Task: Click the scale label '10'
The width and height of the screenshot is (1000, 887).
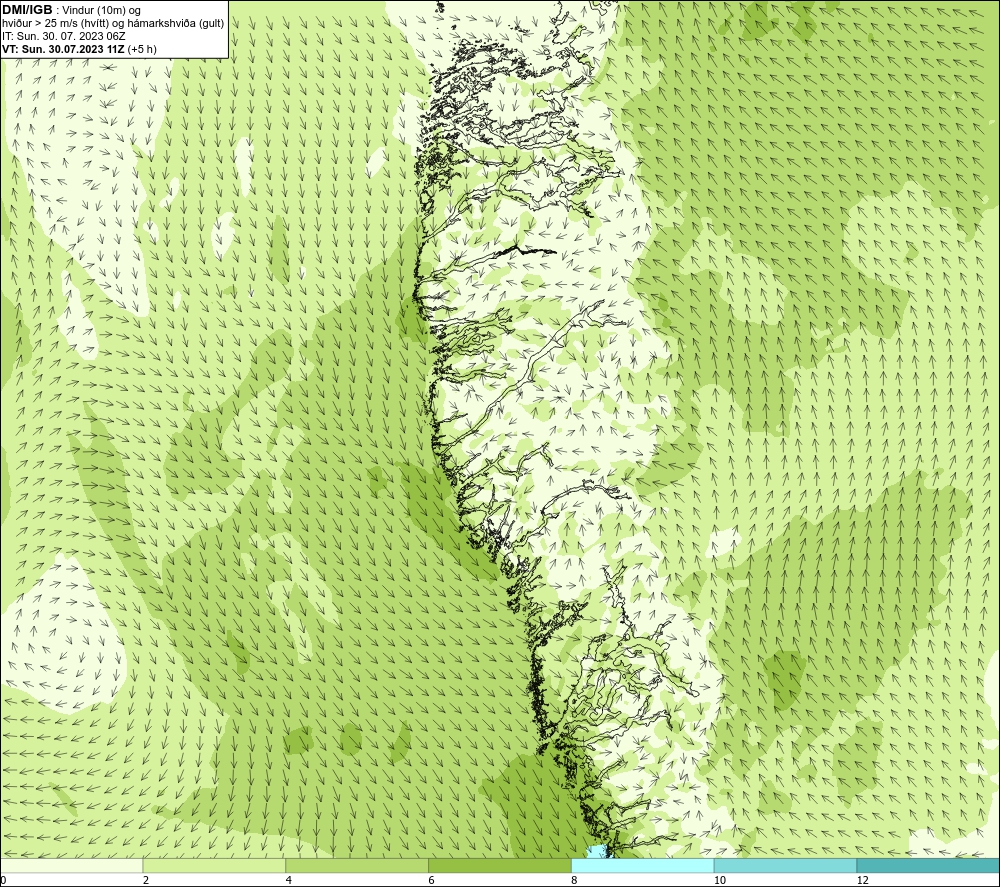Action: click(720, 880)
